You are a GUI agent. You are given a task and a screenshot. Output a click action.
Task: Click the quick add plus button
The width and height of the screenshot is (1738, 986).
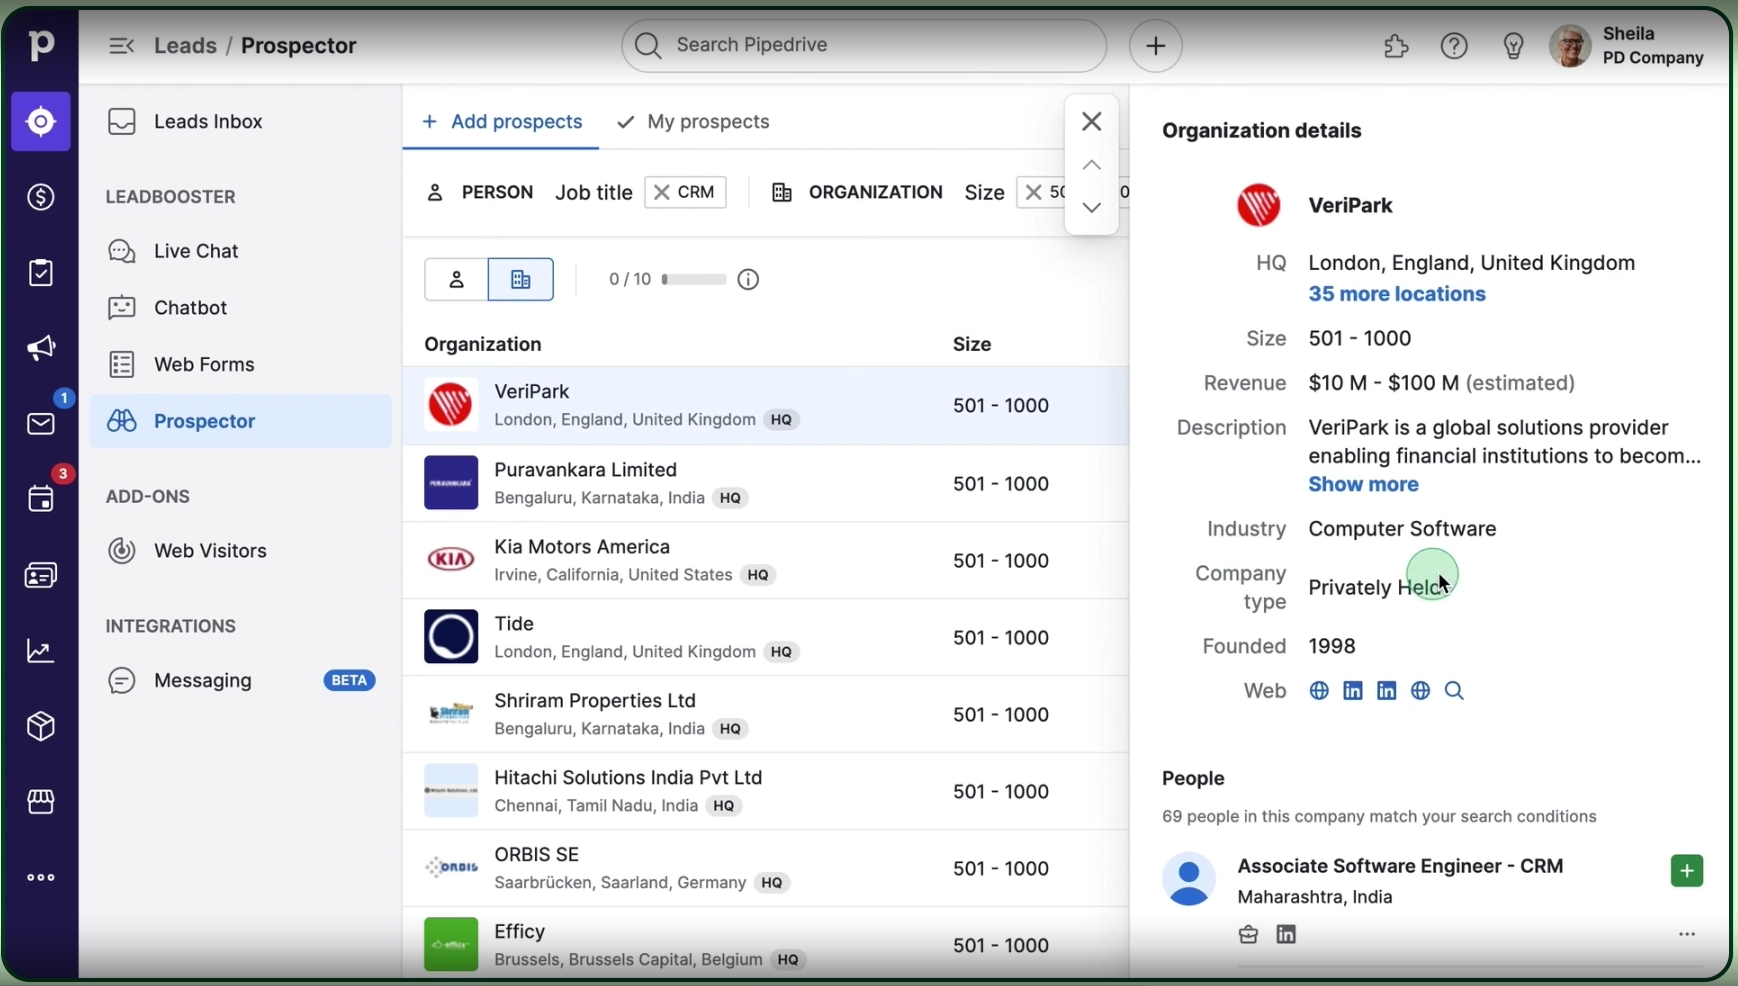coord(1156,46)
